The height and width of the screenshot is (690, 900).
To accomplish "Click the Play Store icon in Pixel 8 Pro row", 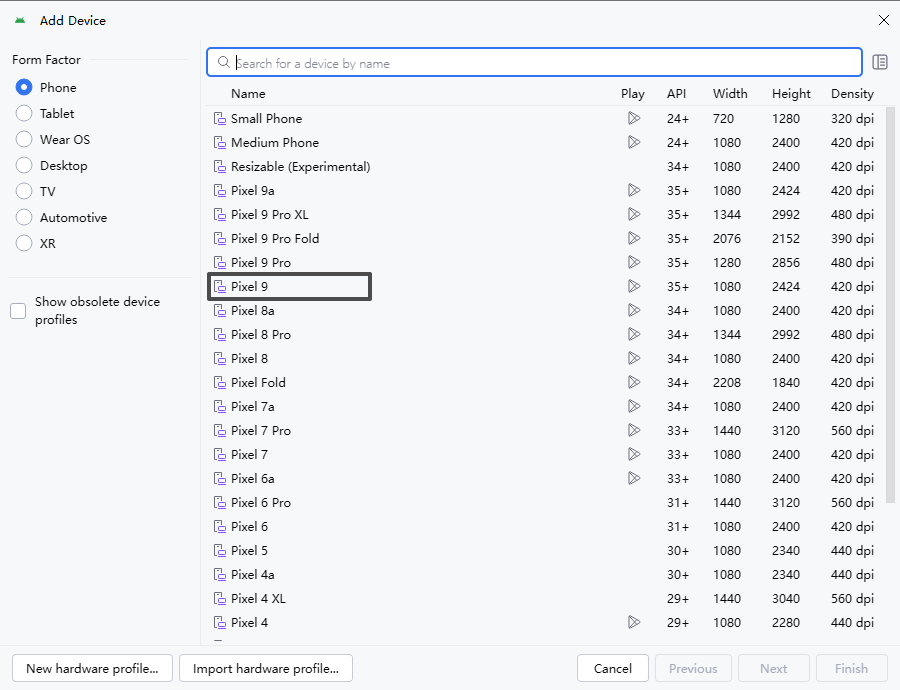I will tap(634, 335).
